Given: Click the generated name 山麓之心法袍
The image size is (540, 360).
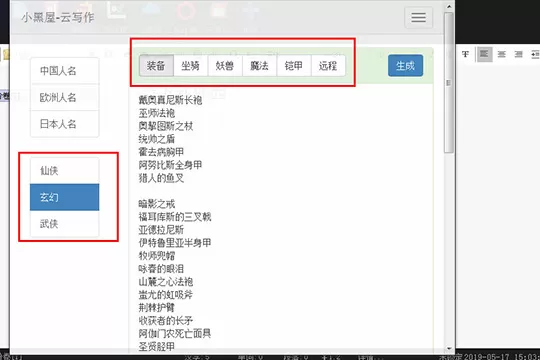Looking at the screenshot, I should coord(166,281).
